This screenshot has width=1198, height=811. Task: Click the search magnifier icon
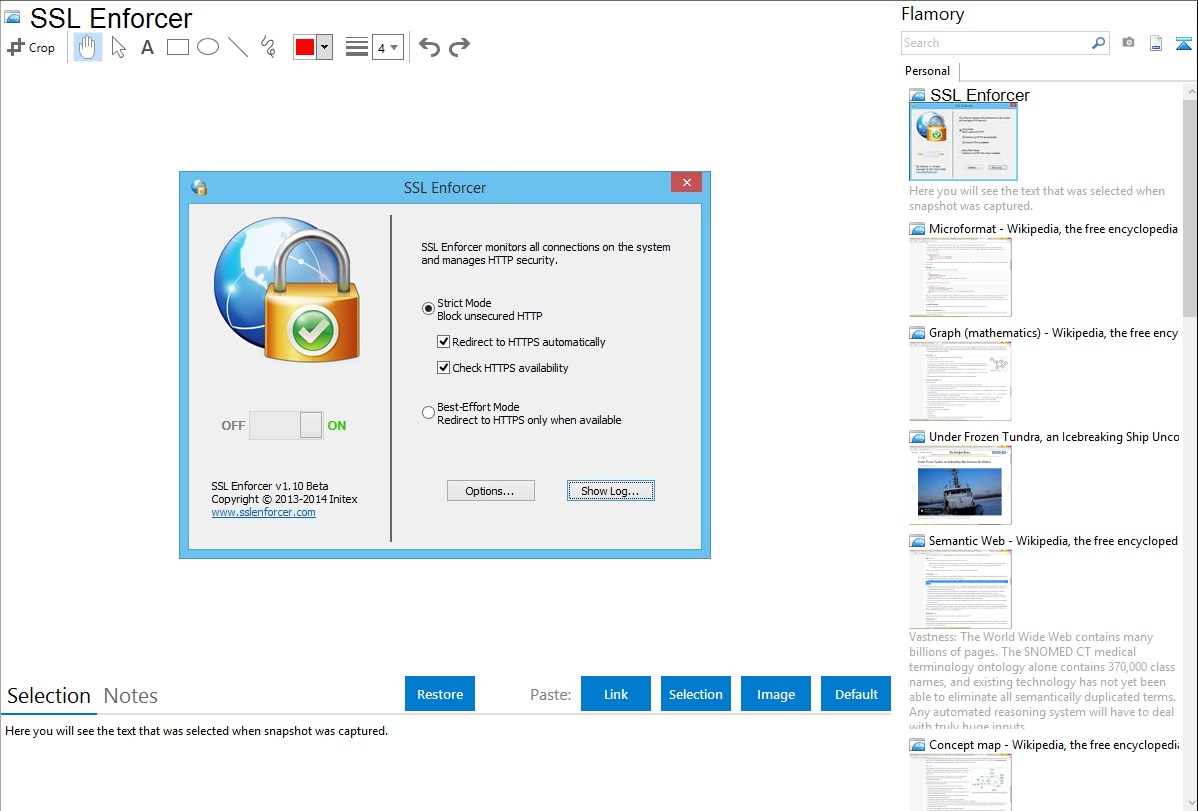click(1099, 43)
